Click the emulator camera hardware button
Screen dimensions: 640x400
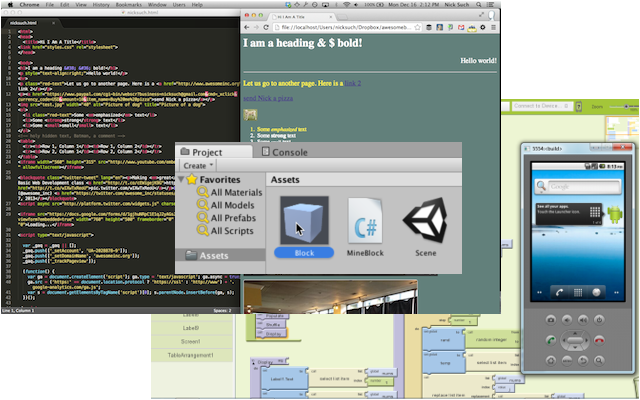point(551,320)
